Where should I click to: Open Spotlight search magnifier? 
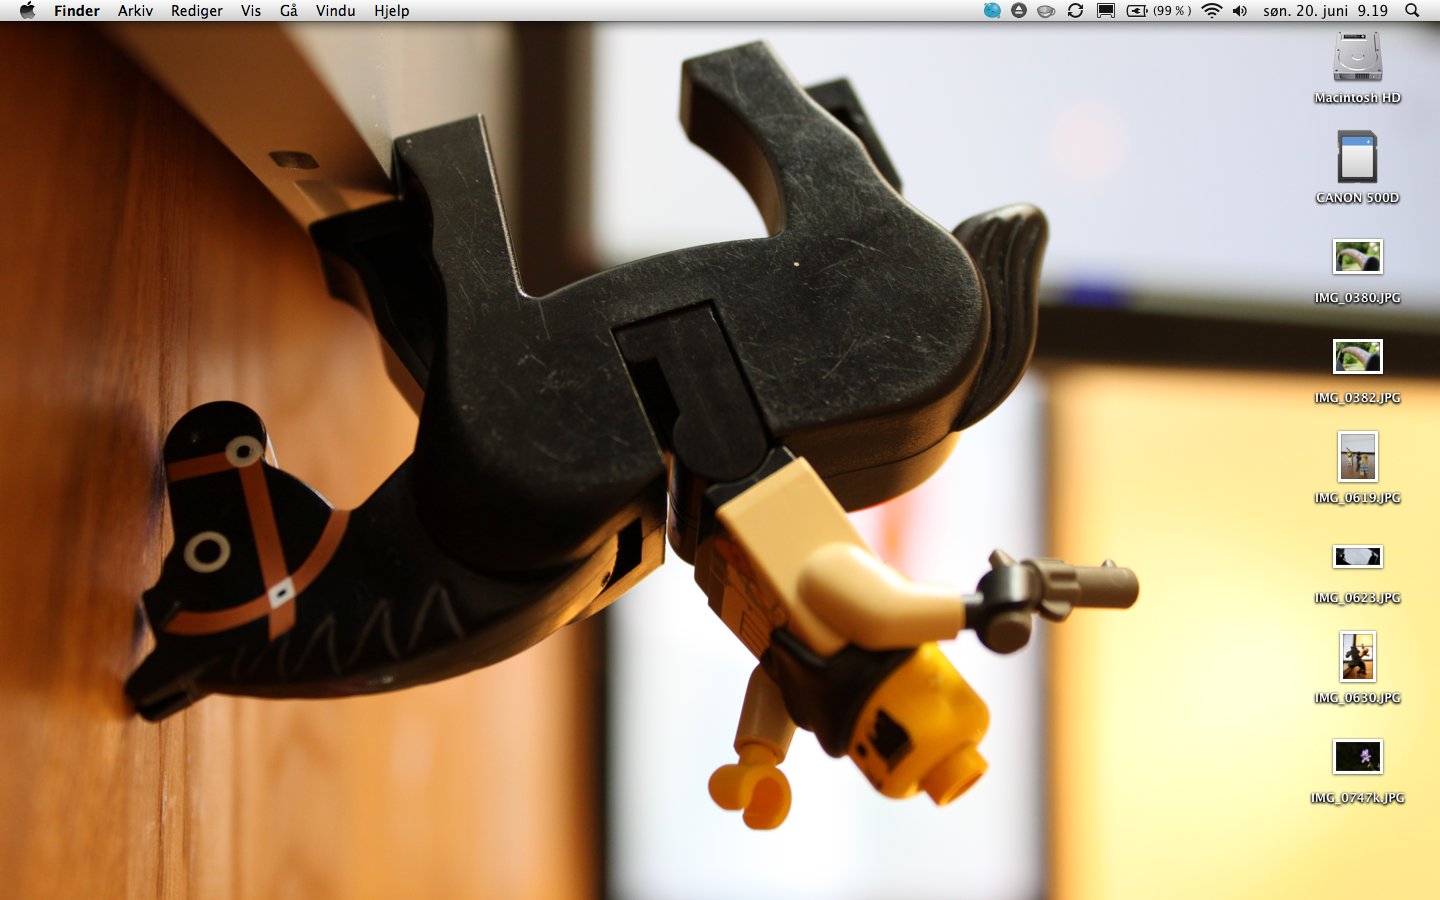click(x=1412, y=10)
